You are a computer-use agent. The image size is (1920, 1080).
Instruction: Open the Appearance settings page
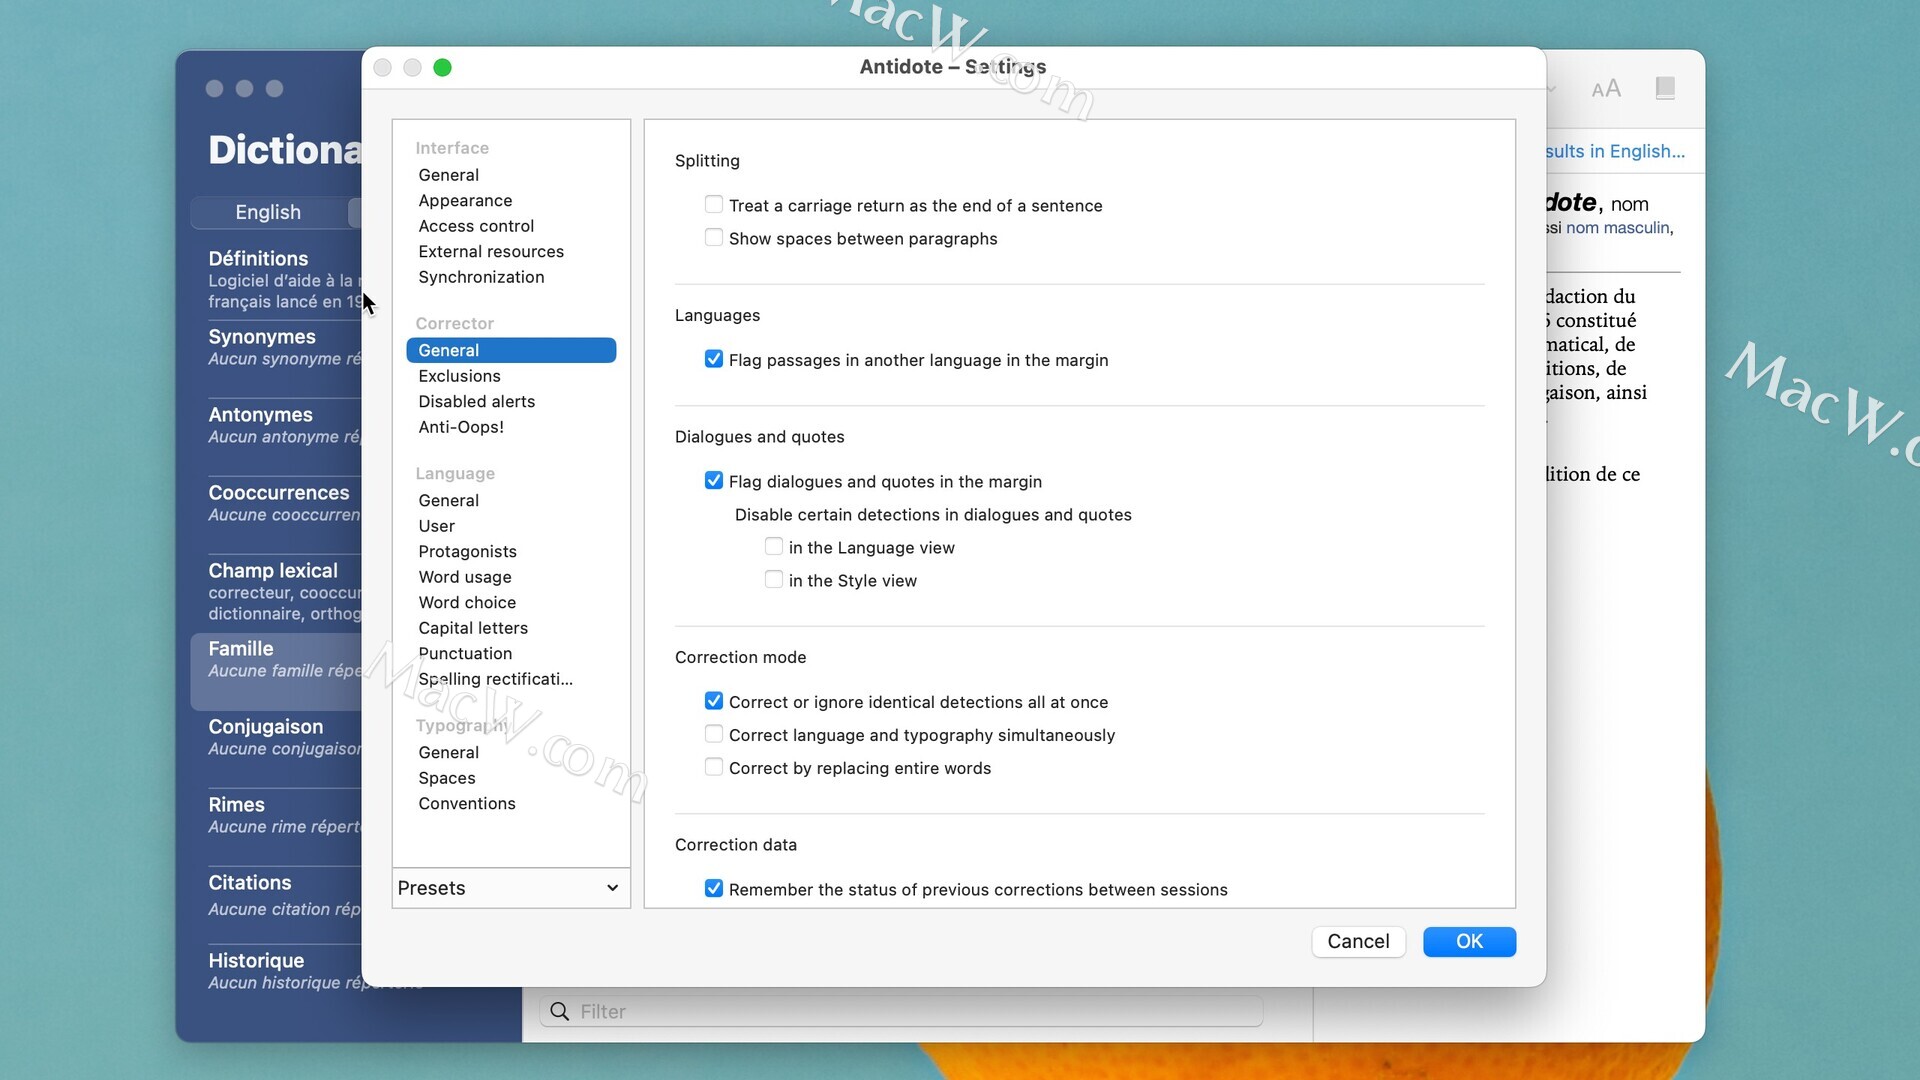pos(465,201)
